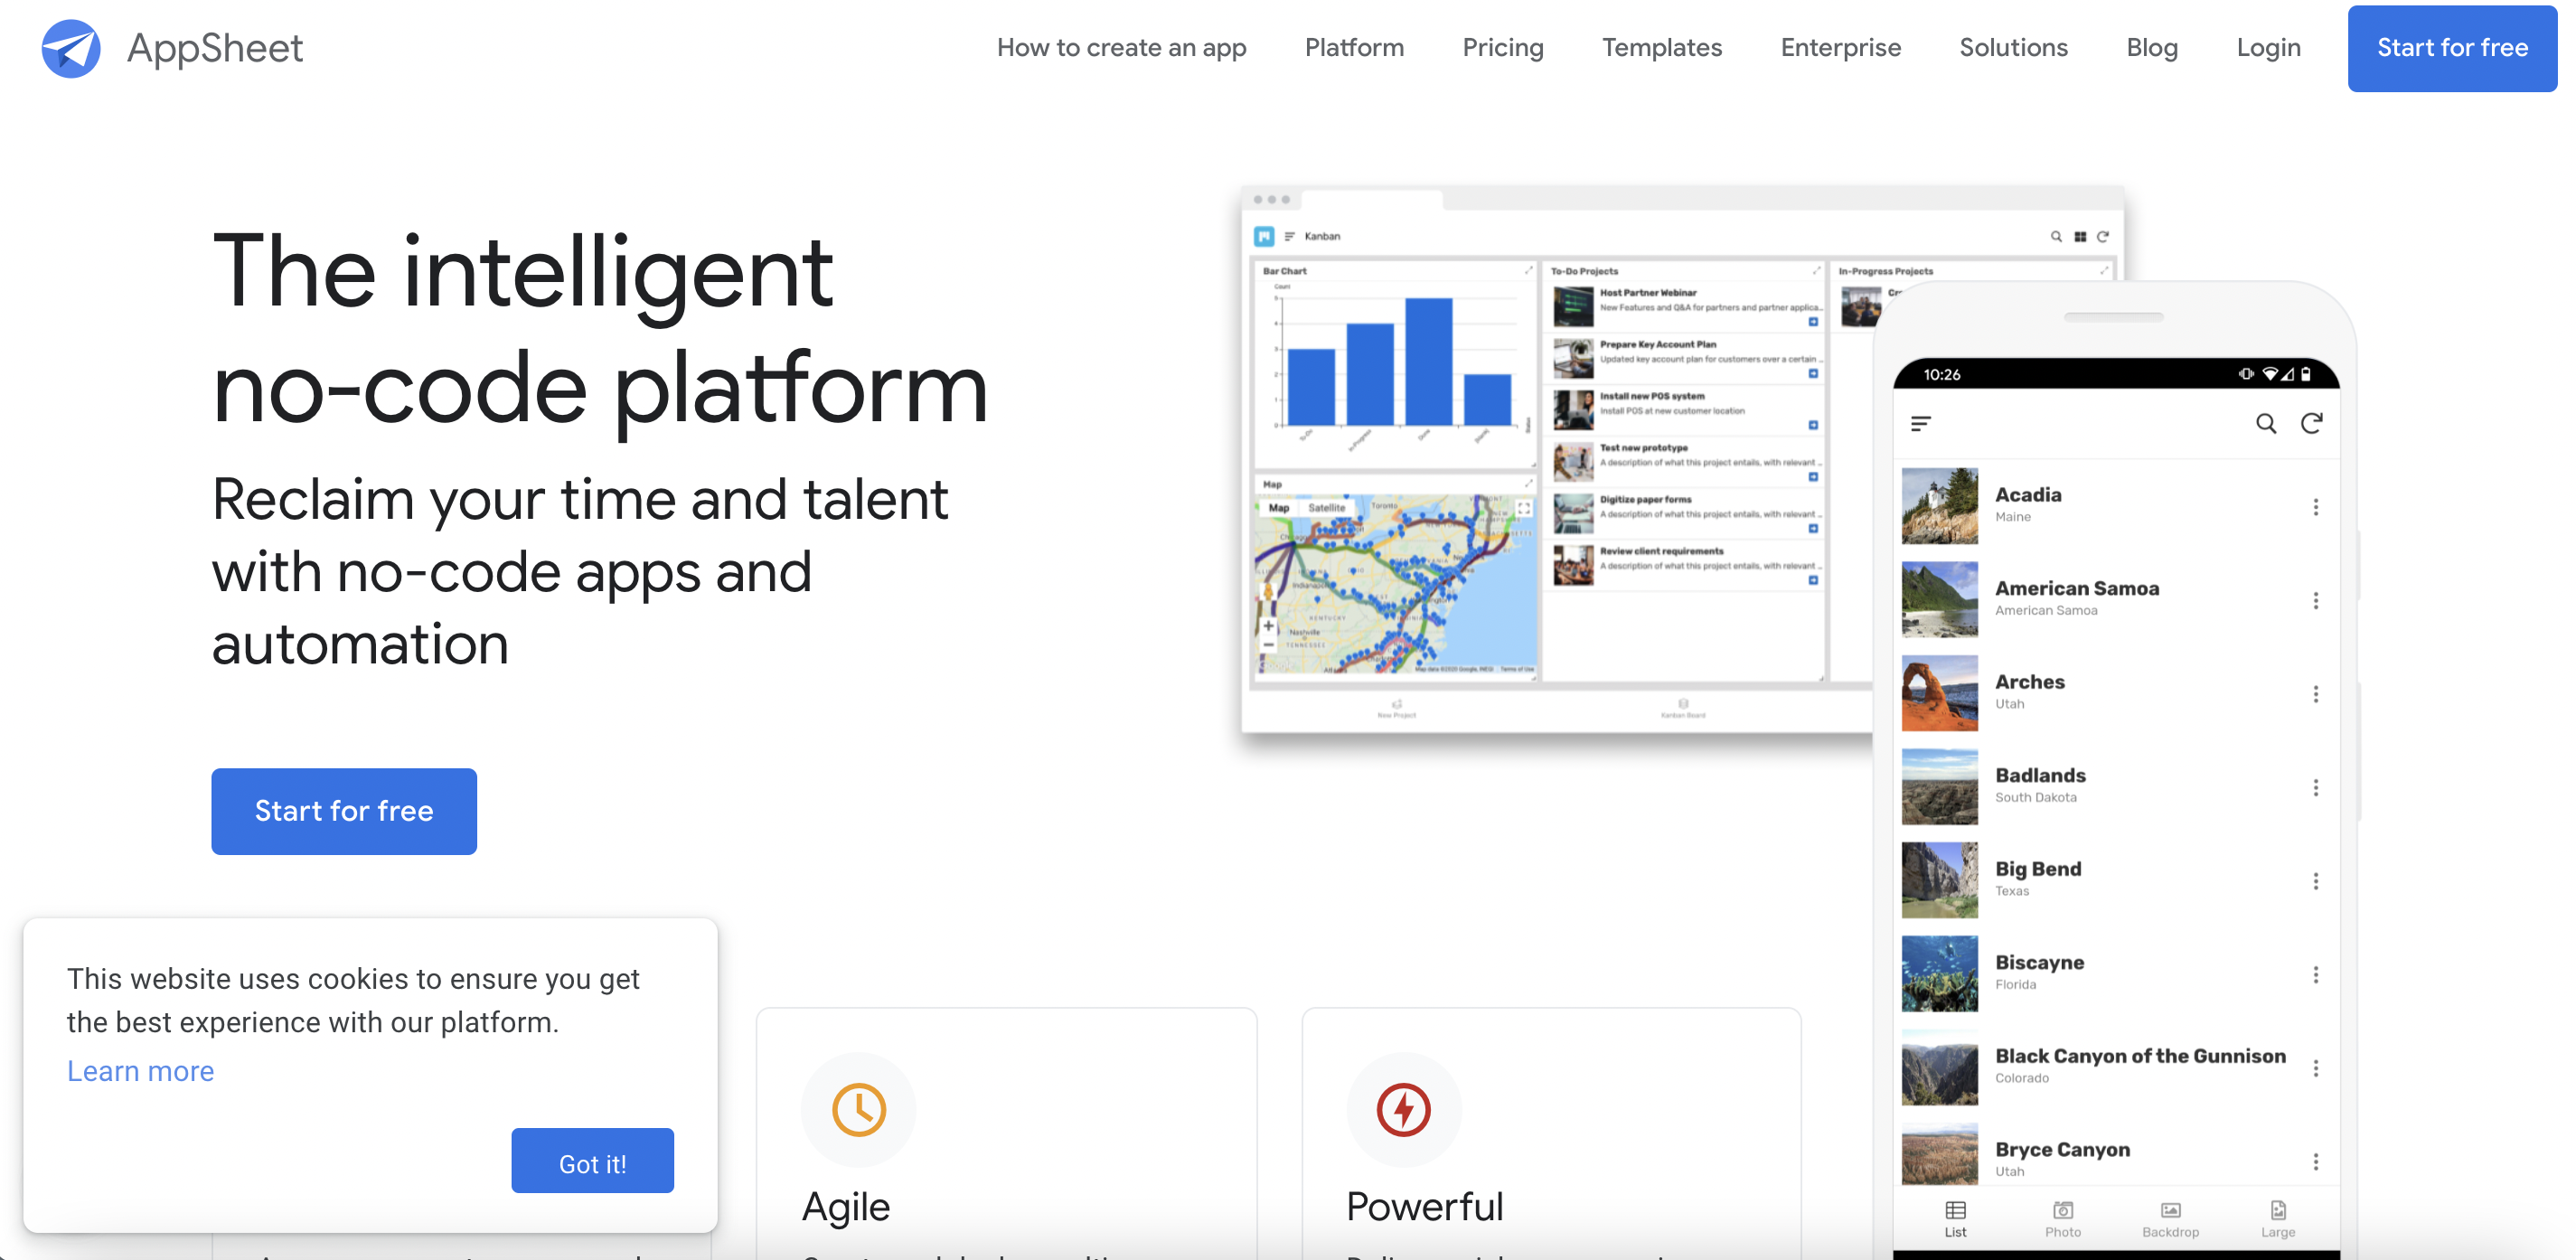
Task: Open the three-dot menu for Bryce Canyon
Action: pos(2315,1162)
